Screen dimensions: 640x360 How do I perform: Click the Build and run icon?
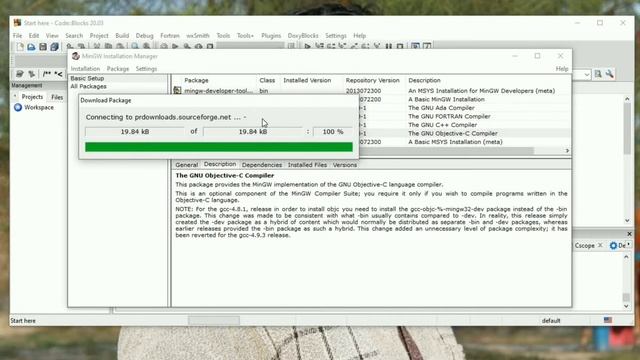point(187,47)
